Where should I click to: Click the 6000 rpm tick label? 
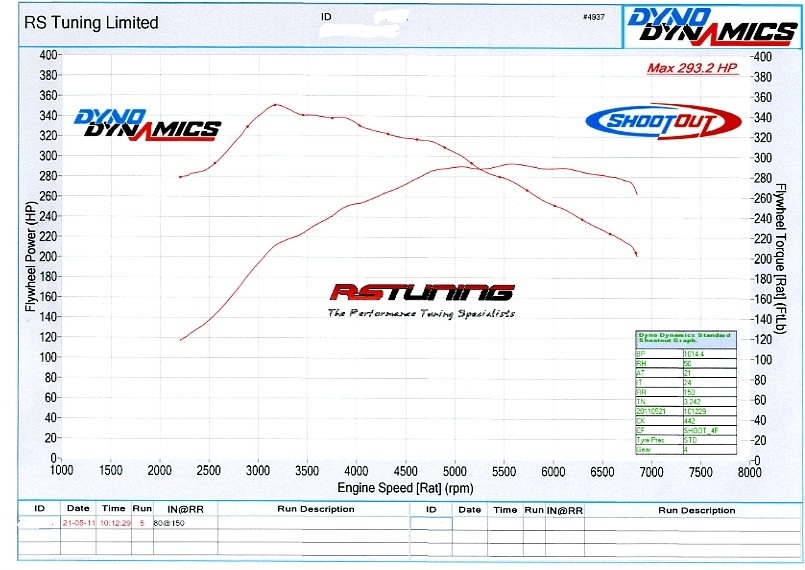(x=553, y=471)
